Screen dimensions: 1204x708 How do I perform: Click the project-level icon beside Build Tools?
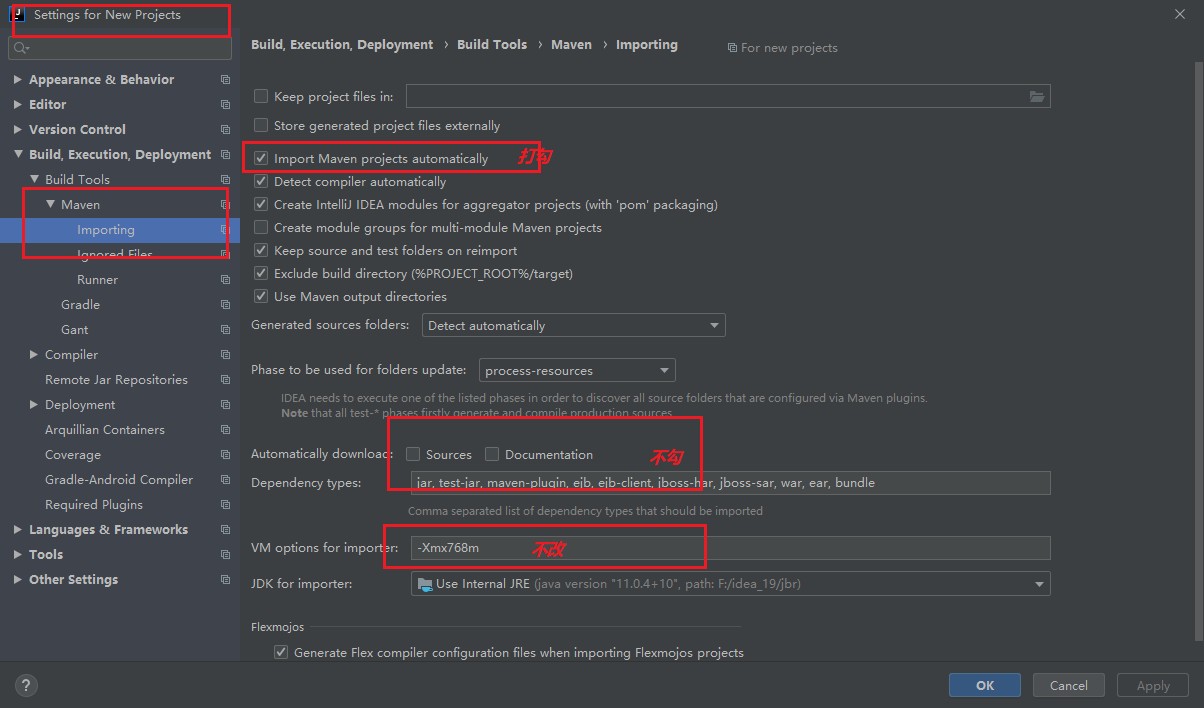click(x=225, y=180)
